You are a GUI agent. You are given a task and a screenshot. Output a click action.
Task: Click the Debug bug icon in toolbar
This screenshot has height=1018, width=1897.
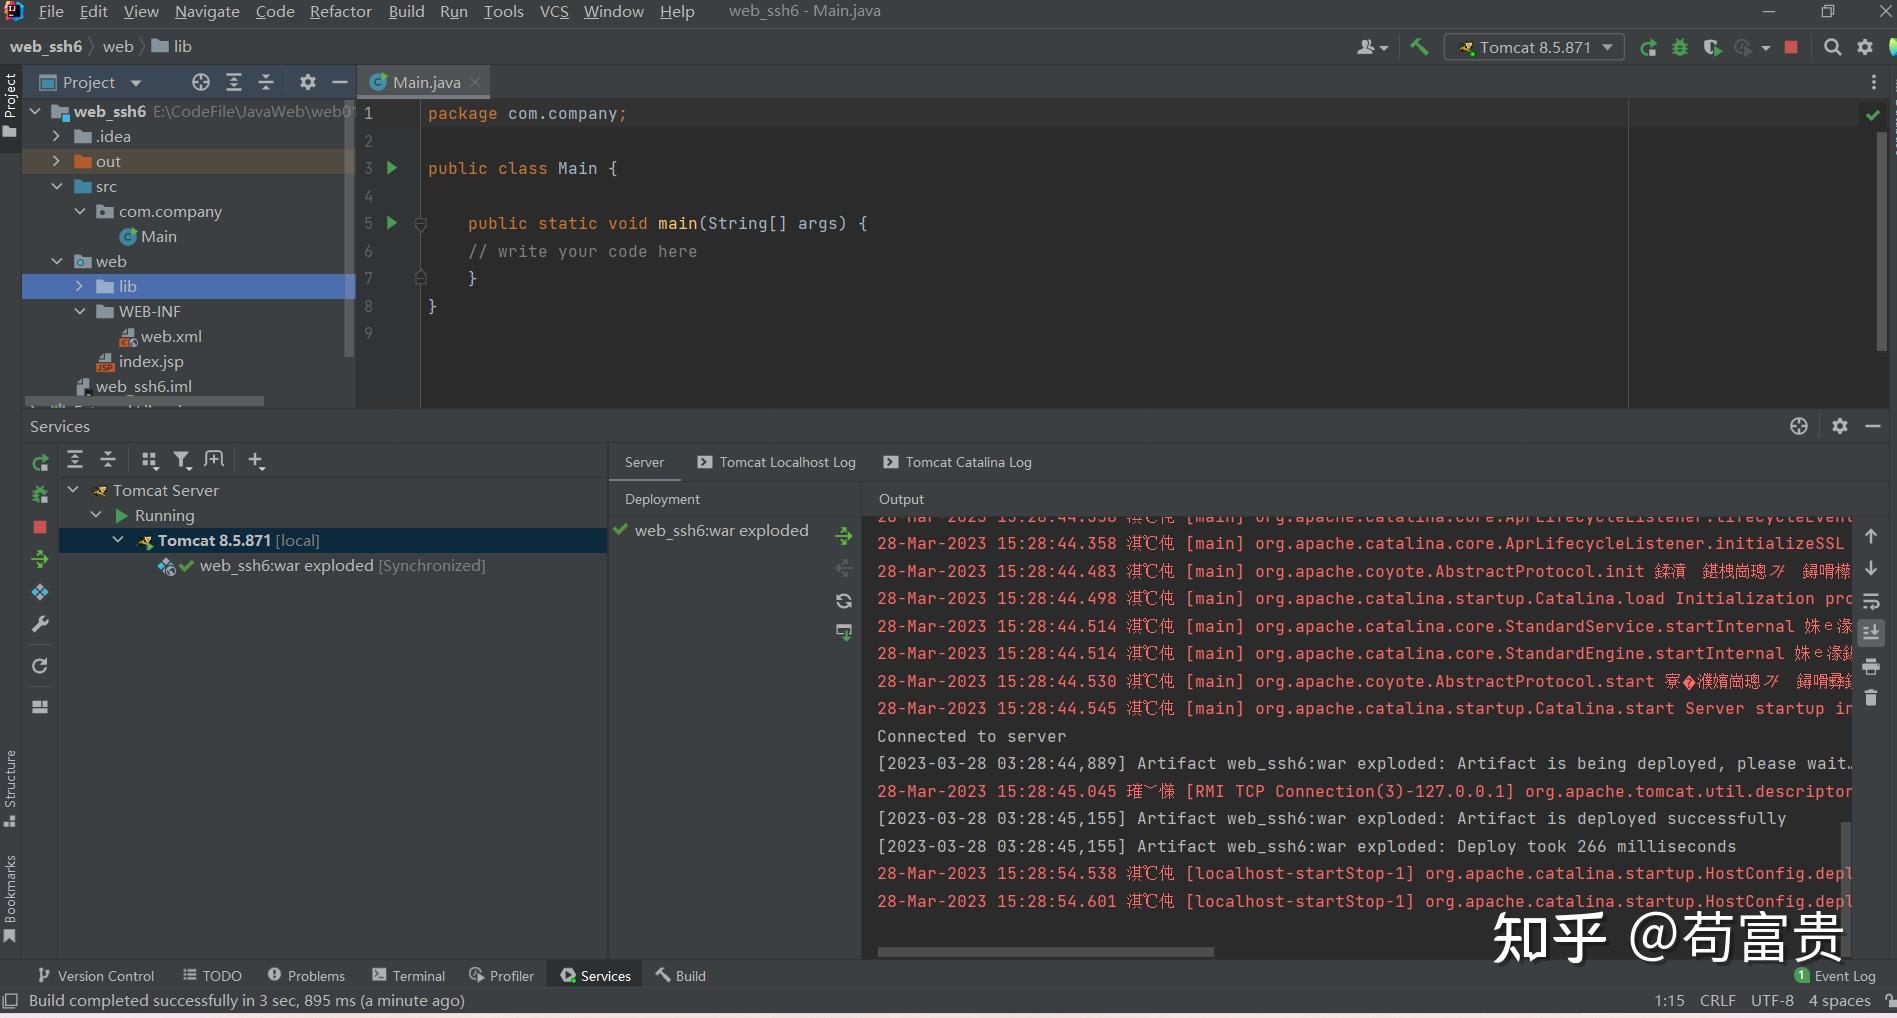1680,47
